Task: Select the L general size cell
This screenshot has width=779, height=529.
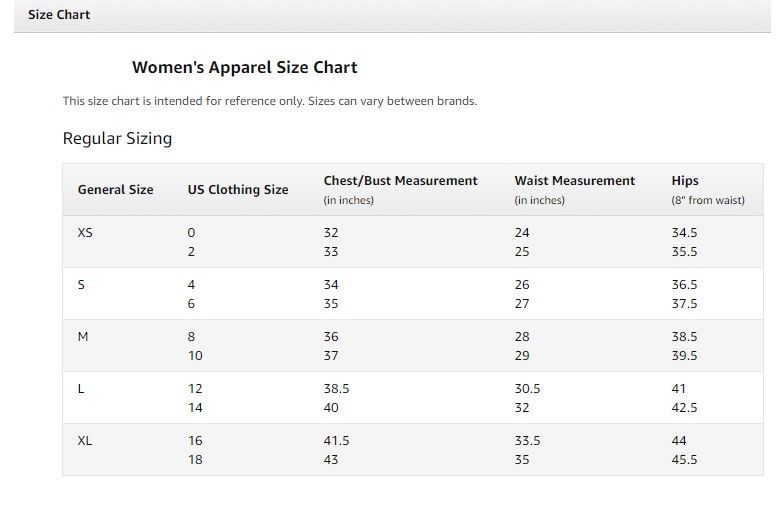Action: click(81, 389)
